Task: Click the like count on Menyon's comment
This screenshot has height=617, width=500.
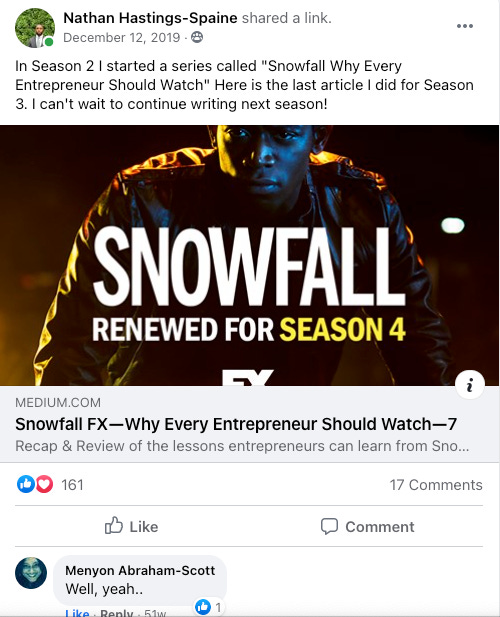Action: coord(209,607)
